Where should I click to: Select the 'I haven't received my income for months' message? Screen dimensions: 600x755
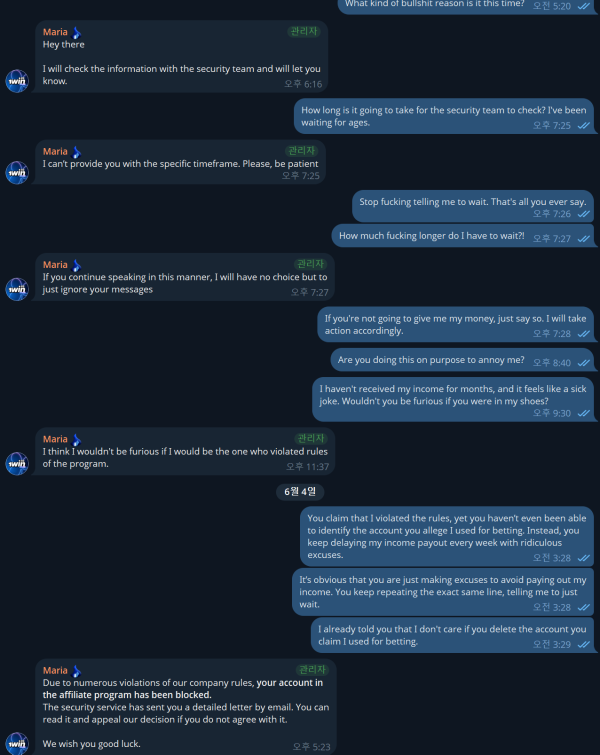453,400
